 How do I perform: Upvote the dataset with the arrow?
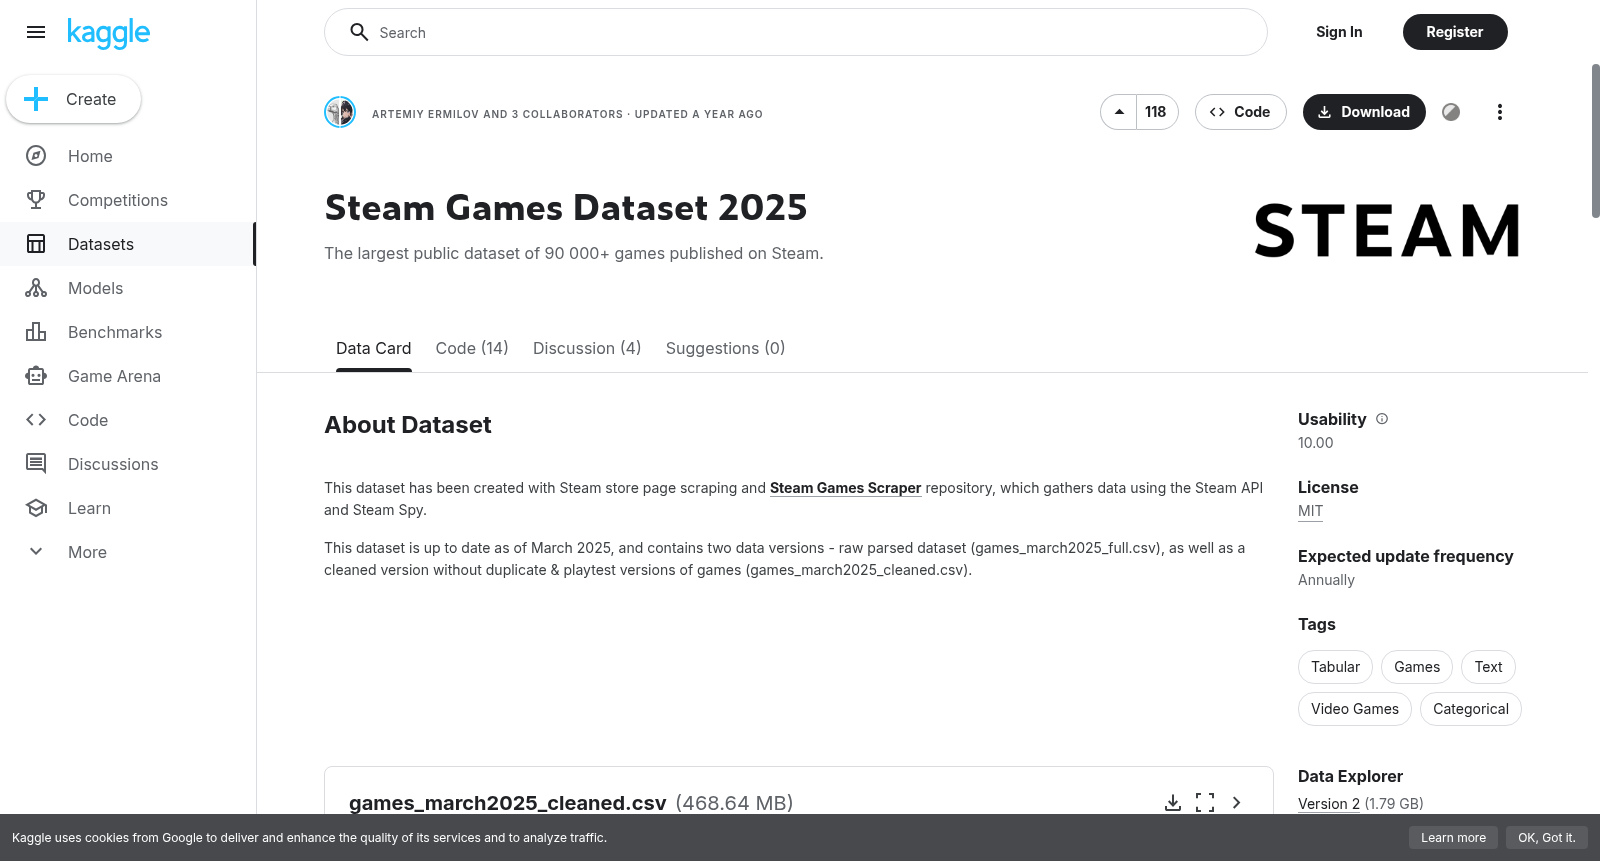[x=1119, y=112]
